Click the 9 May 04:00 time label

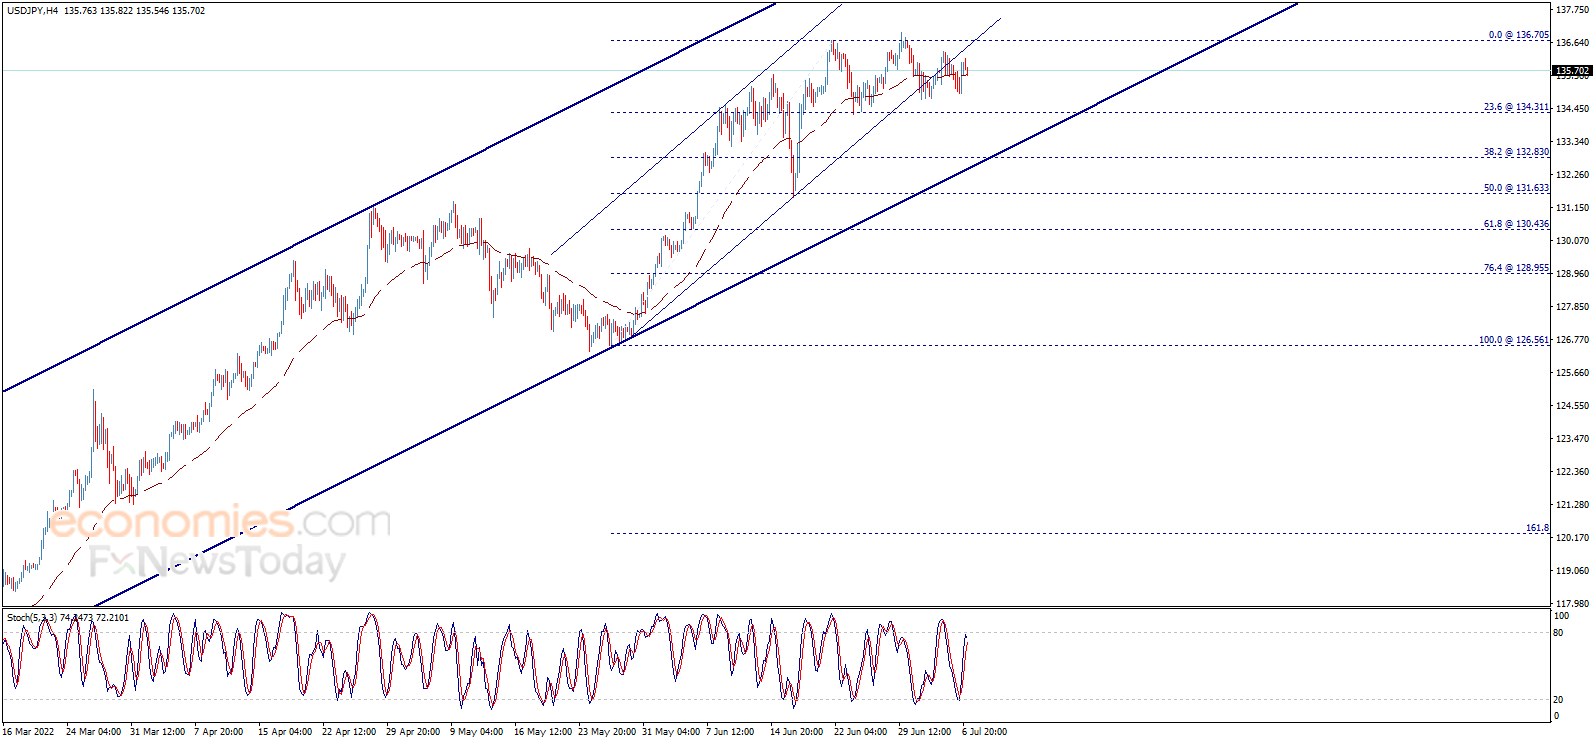(x=476, y=732)
